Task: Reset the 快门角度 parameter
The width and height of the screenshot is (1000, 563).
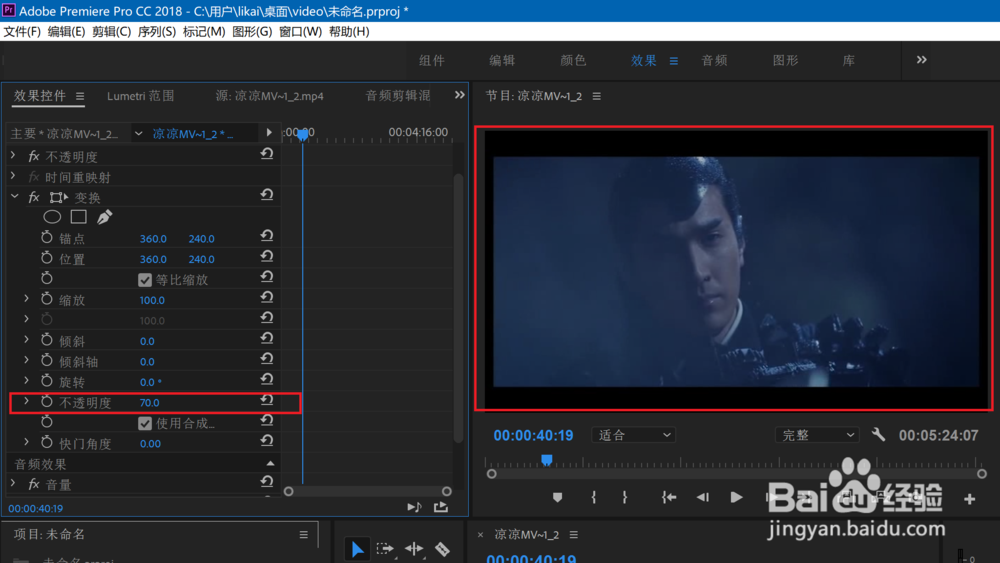Action: click(x=267, y=441)
